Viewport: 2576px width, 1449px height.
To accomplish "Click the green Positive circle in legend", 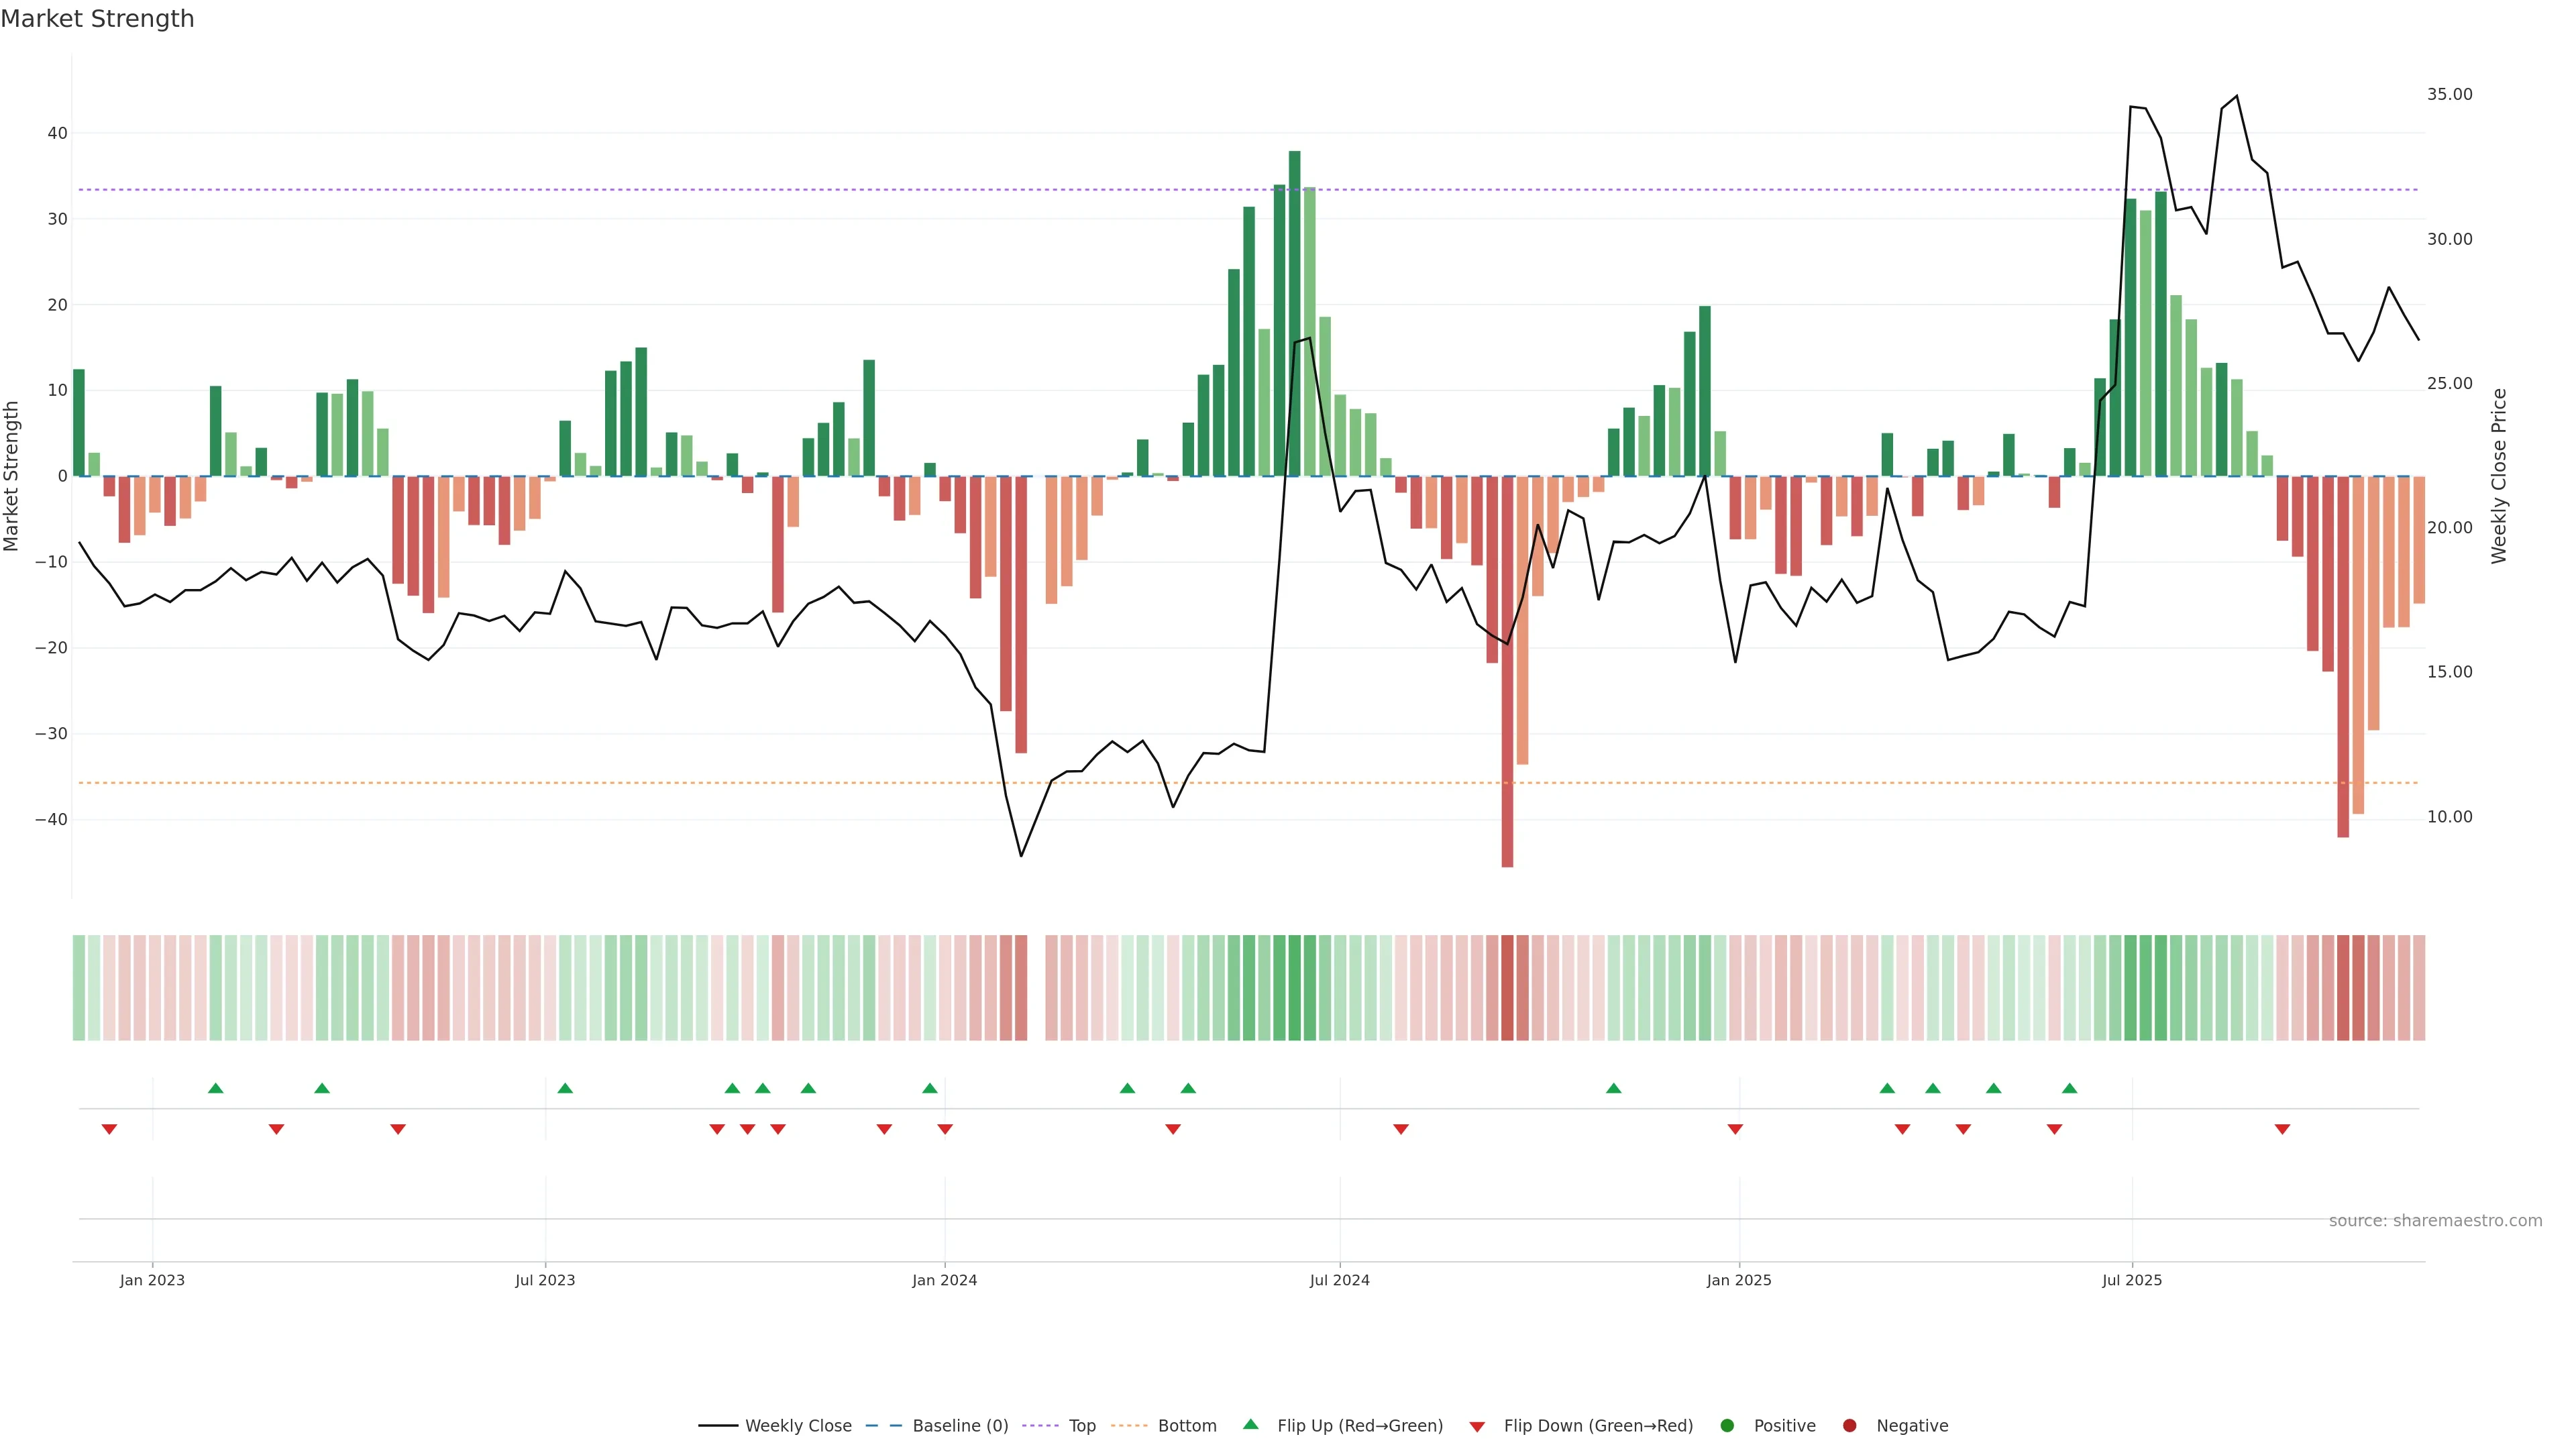I will pos(1727,1426).
